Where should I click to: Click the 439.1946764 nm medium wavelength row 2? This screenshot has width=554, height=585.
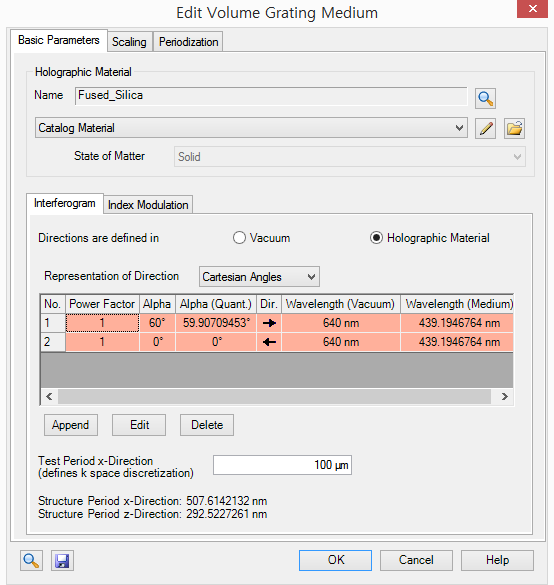(x=457, y=342)
